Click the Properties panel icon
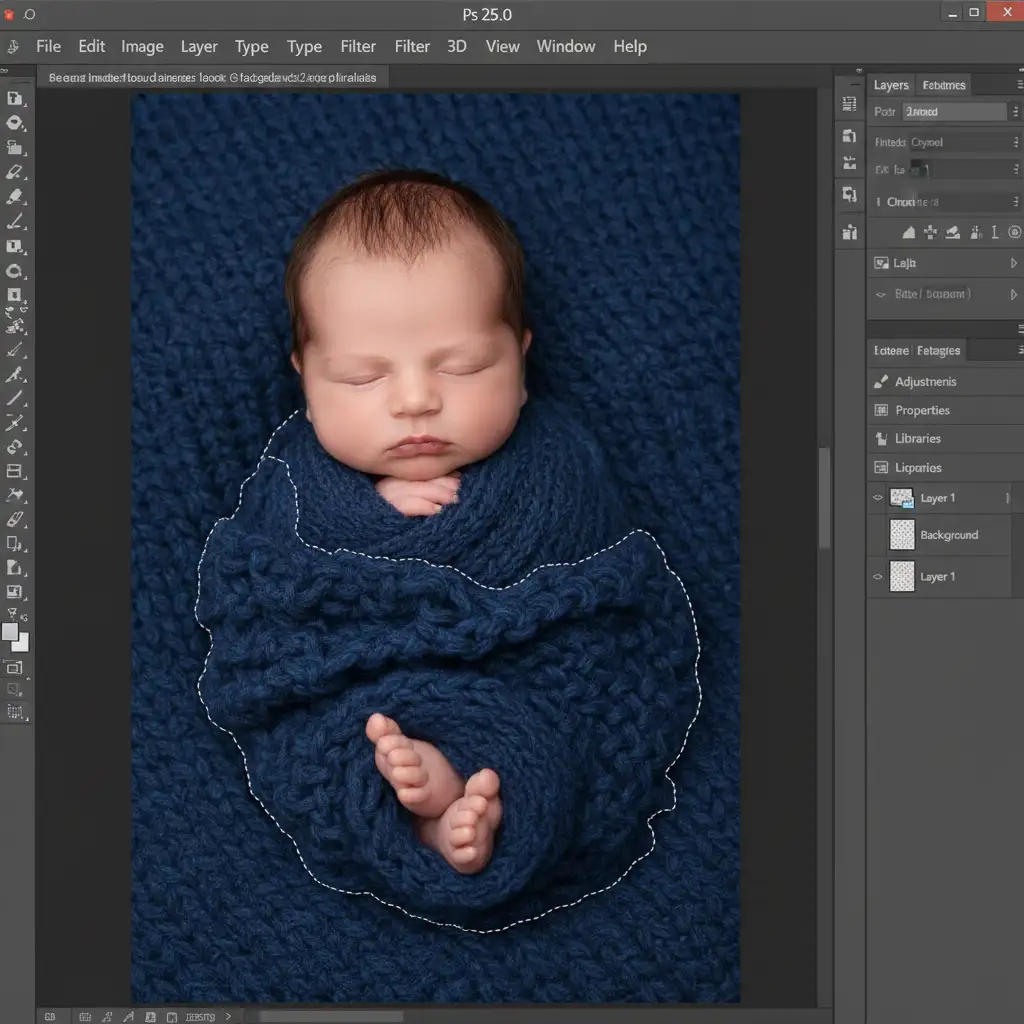The width and height of the screenshot is (1024, 1024). (881, 410)
